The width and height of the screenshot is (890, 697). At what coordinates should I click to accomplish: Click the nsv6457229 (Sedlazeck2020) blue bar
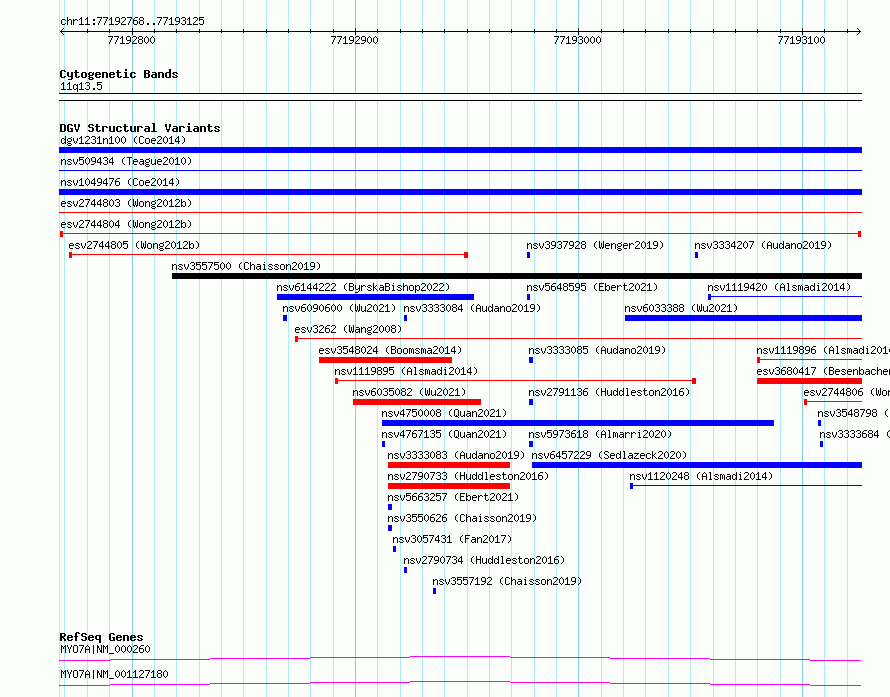(696, 465)
